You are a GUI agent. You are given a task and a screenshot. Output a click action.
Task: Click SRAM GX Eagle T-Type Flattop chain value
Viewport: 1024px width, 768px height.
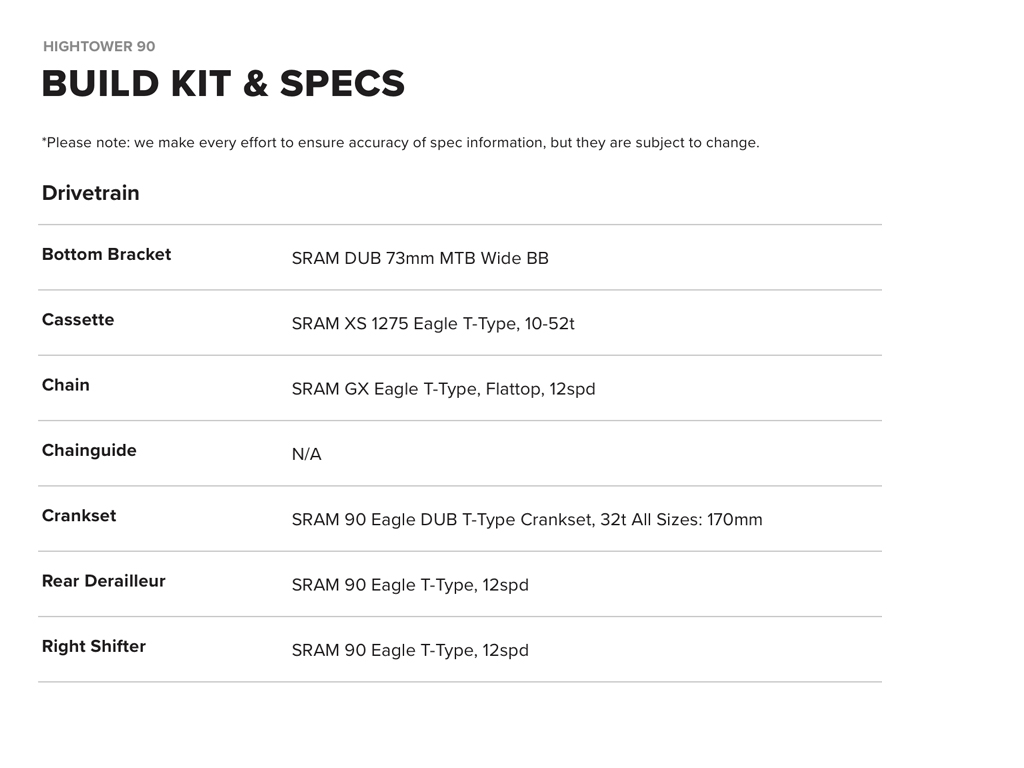click(x=443, y=389)
